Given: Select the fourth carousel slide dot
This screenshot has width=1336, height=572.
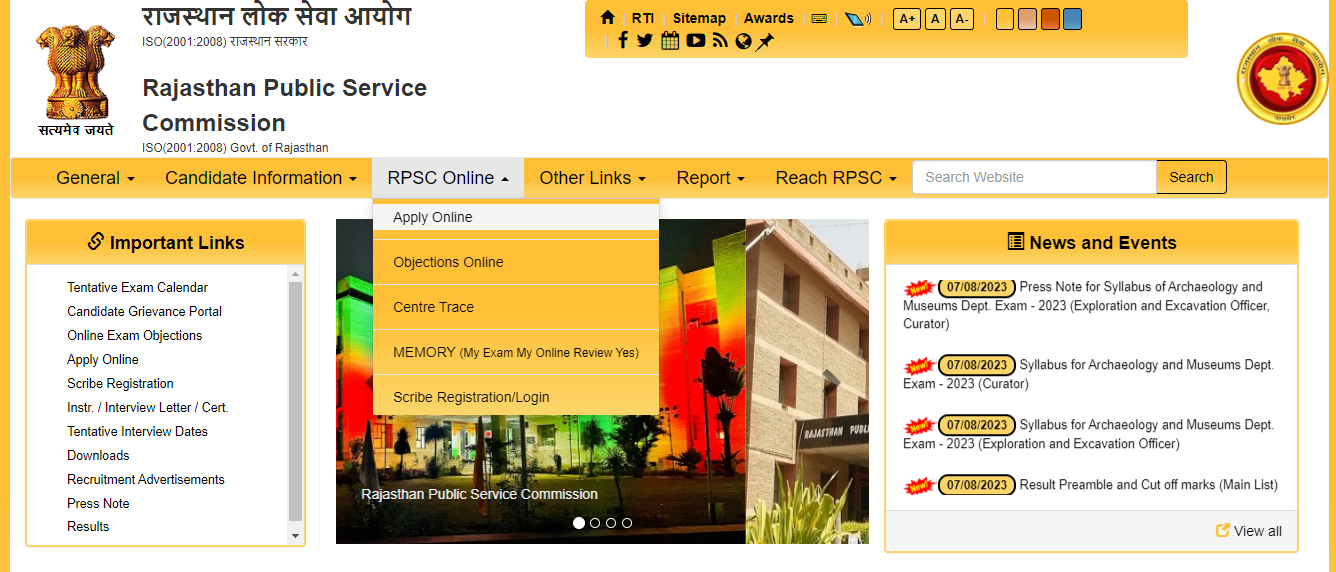Looking at the screenshot, I should click(x=627, y=522).
